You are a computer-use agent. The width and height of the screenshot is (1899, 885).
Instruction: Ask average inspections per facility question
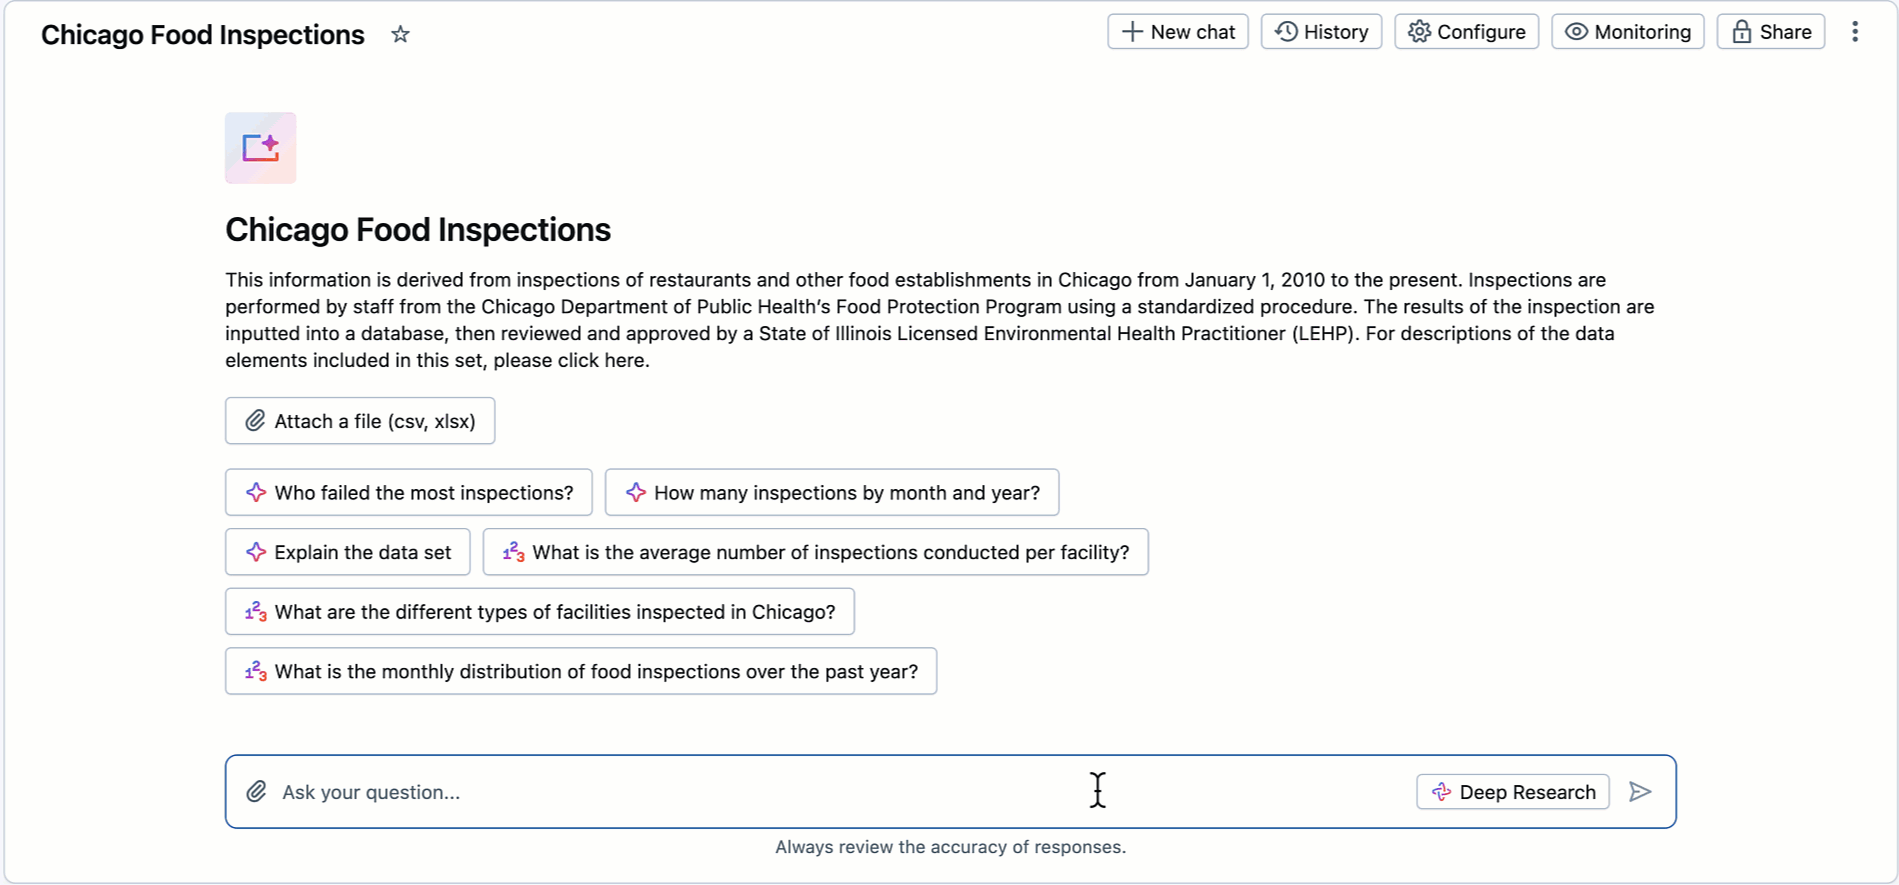815,552
